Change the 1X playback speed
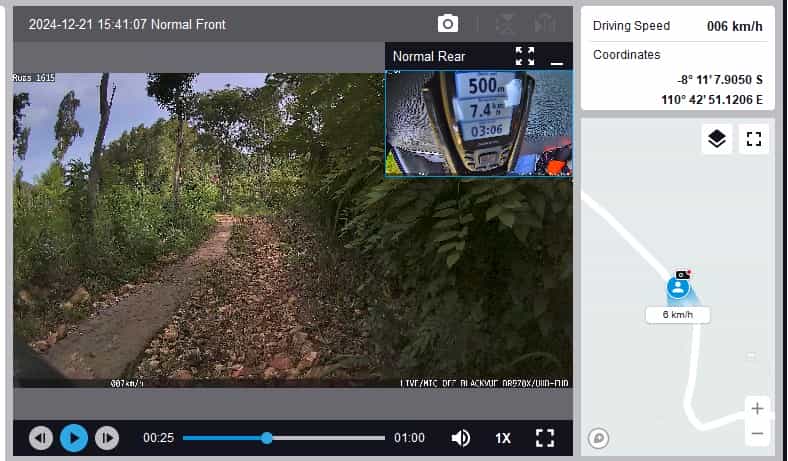 pos(503,438)
